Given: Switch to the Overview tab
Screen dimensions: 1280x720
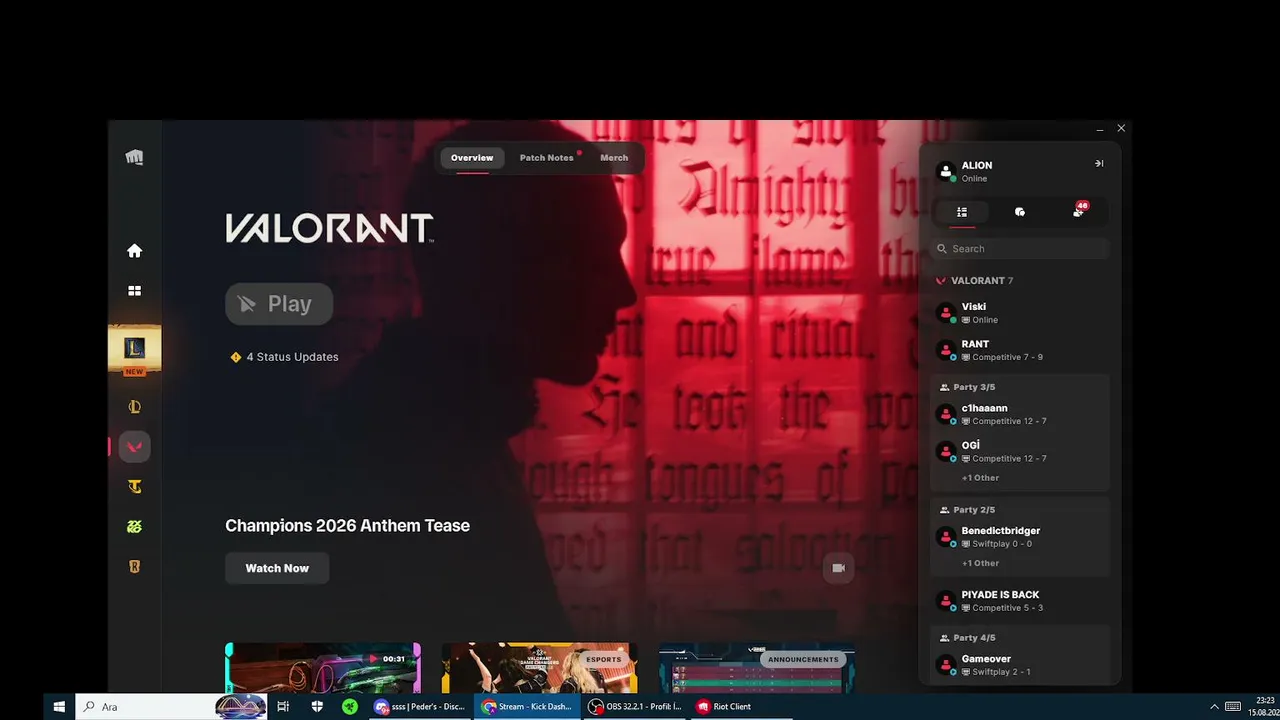Looking at the screenshot, I should pos(472,158).
